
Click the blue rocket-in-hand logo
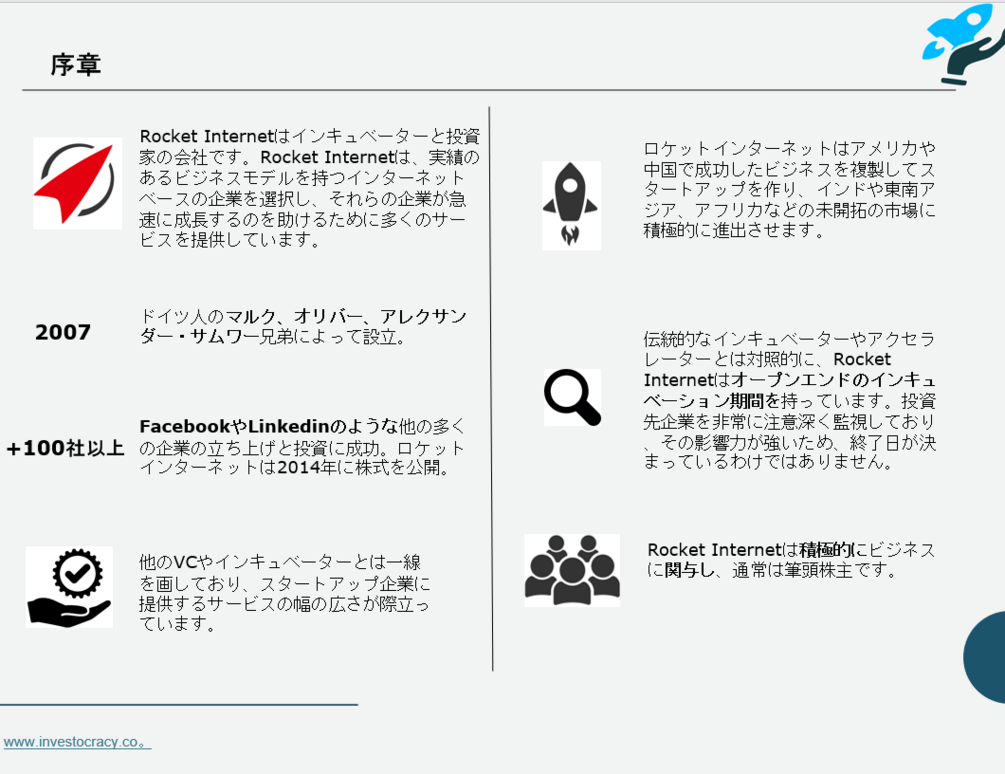point(964,44)
